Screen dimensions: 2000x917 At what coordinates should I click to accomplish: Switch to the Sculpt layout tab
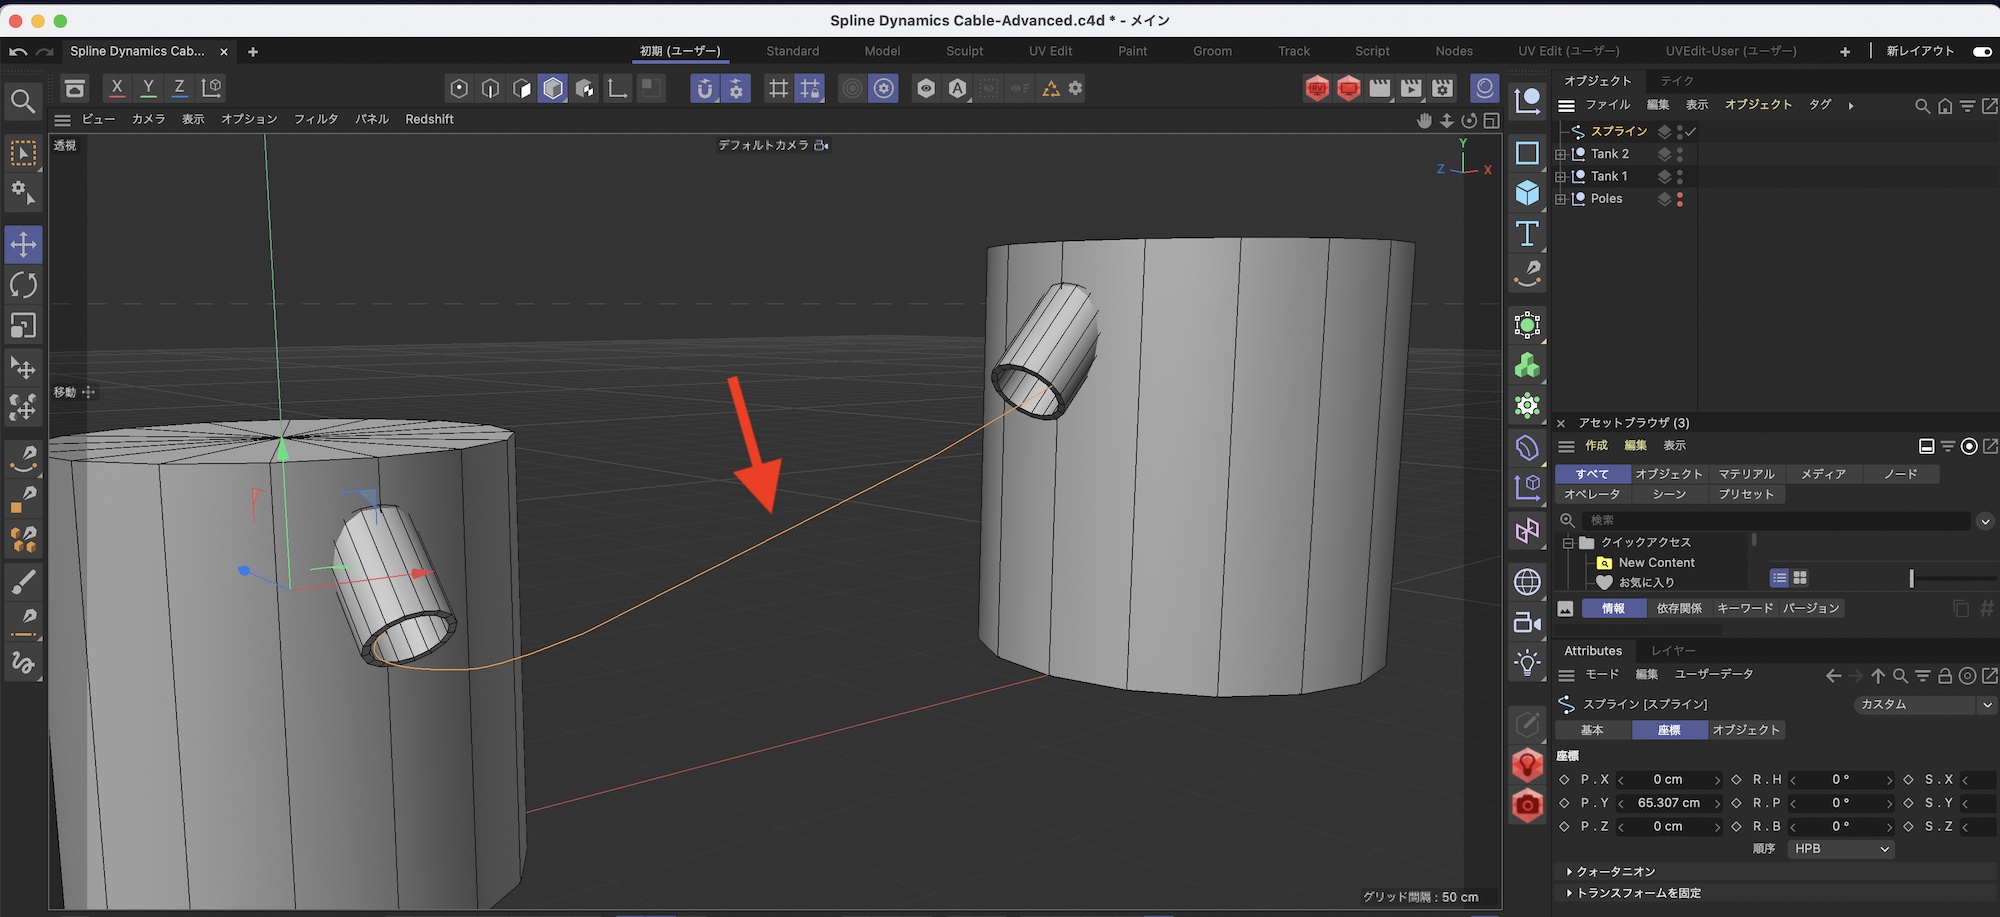(964, 51)
